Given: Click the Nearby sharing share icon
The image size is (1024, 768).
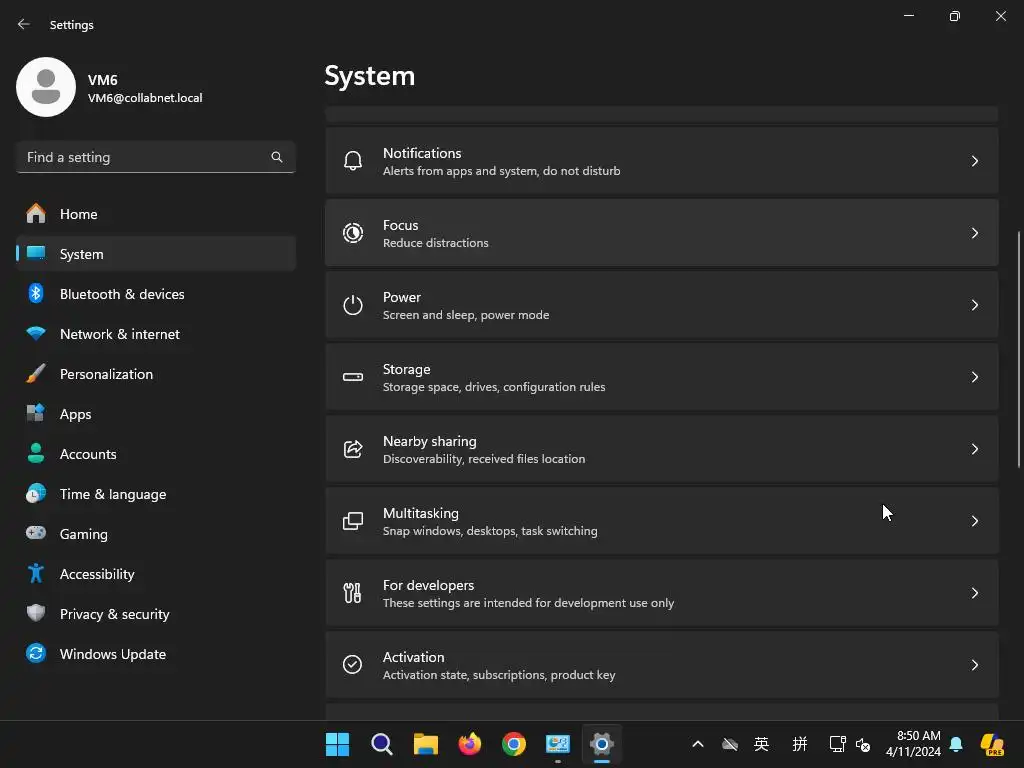Looking at the screenshot, I should click(x=353, y=449).
